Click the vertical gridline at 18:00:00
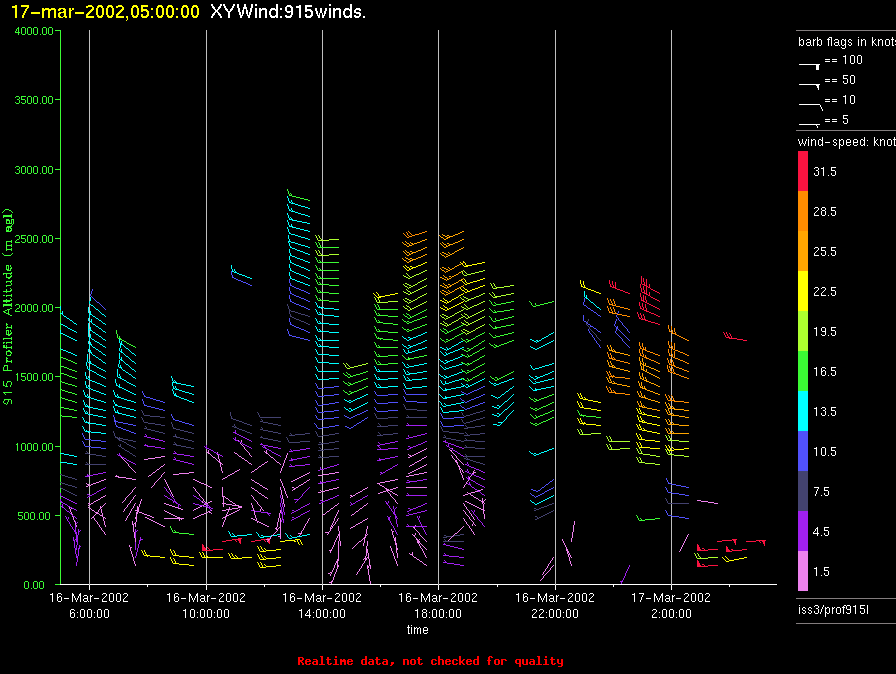This screenshot has height=674, width=896. [438, 307]
